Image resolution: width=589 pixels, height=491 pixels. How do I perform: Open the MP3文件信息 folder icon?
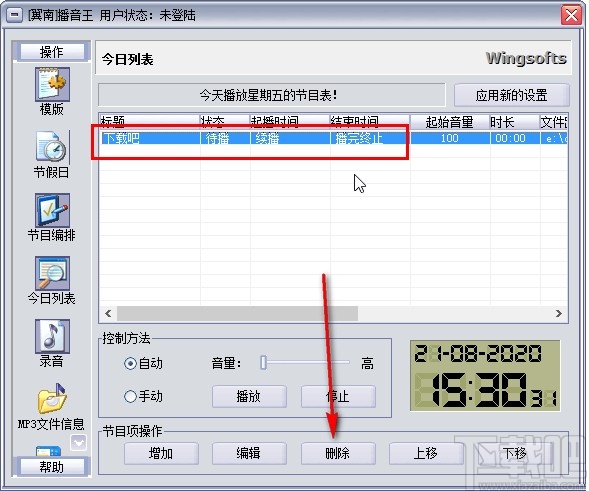point(52,399)
